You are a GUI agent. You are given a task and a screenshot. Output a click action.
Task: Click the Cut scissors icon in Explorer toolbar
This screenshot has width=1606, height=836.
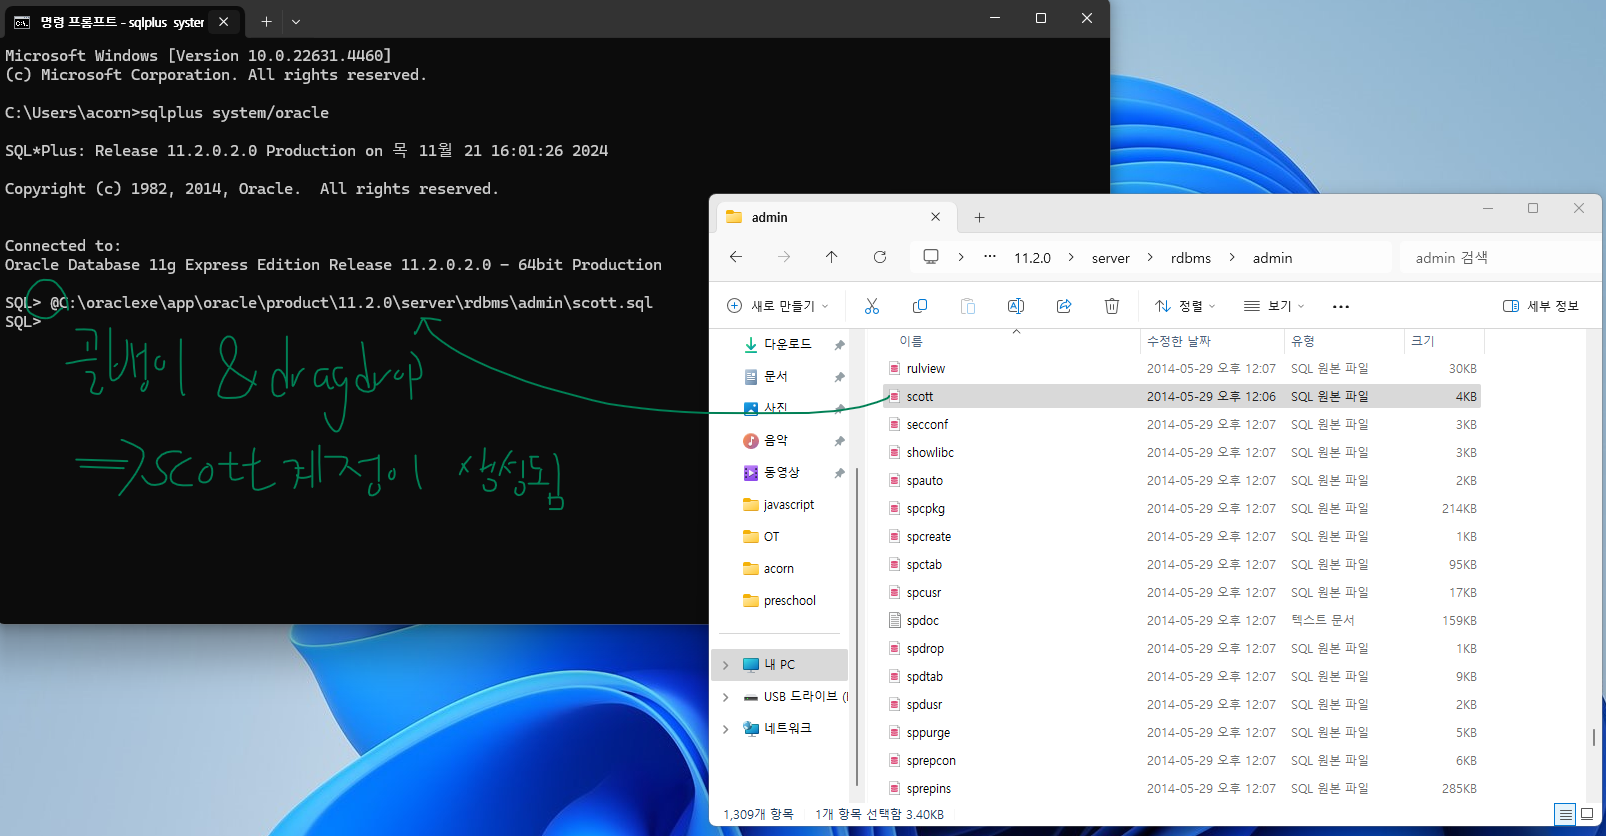[x=872, y=306]
